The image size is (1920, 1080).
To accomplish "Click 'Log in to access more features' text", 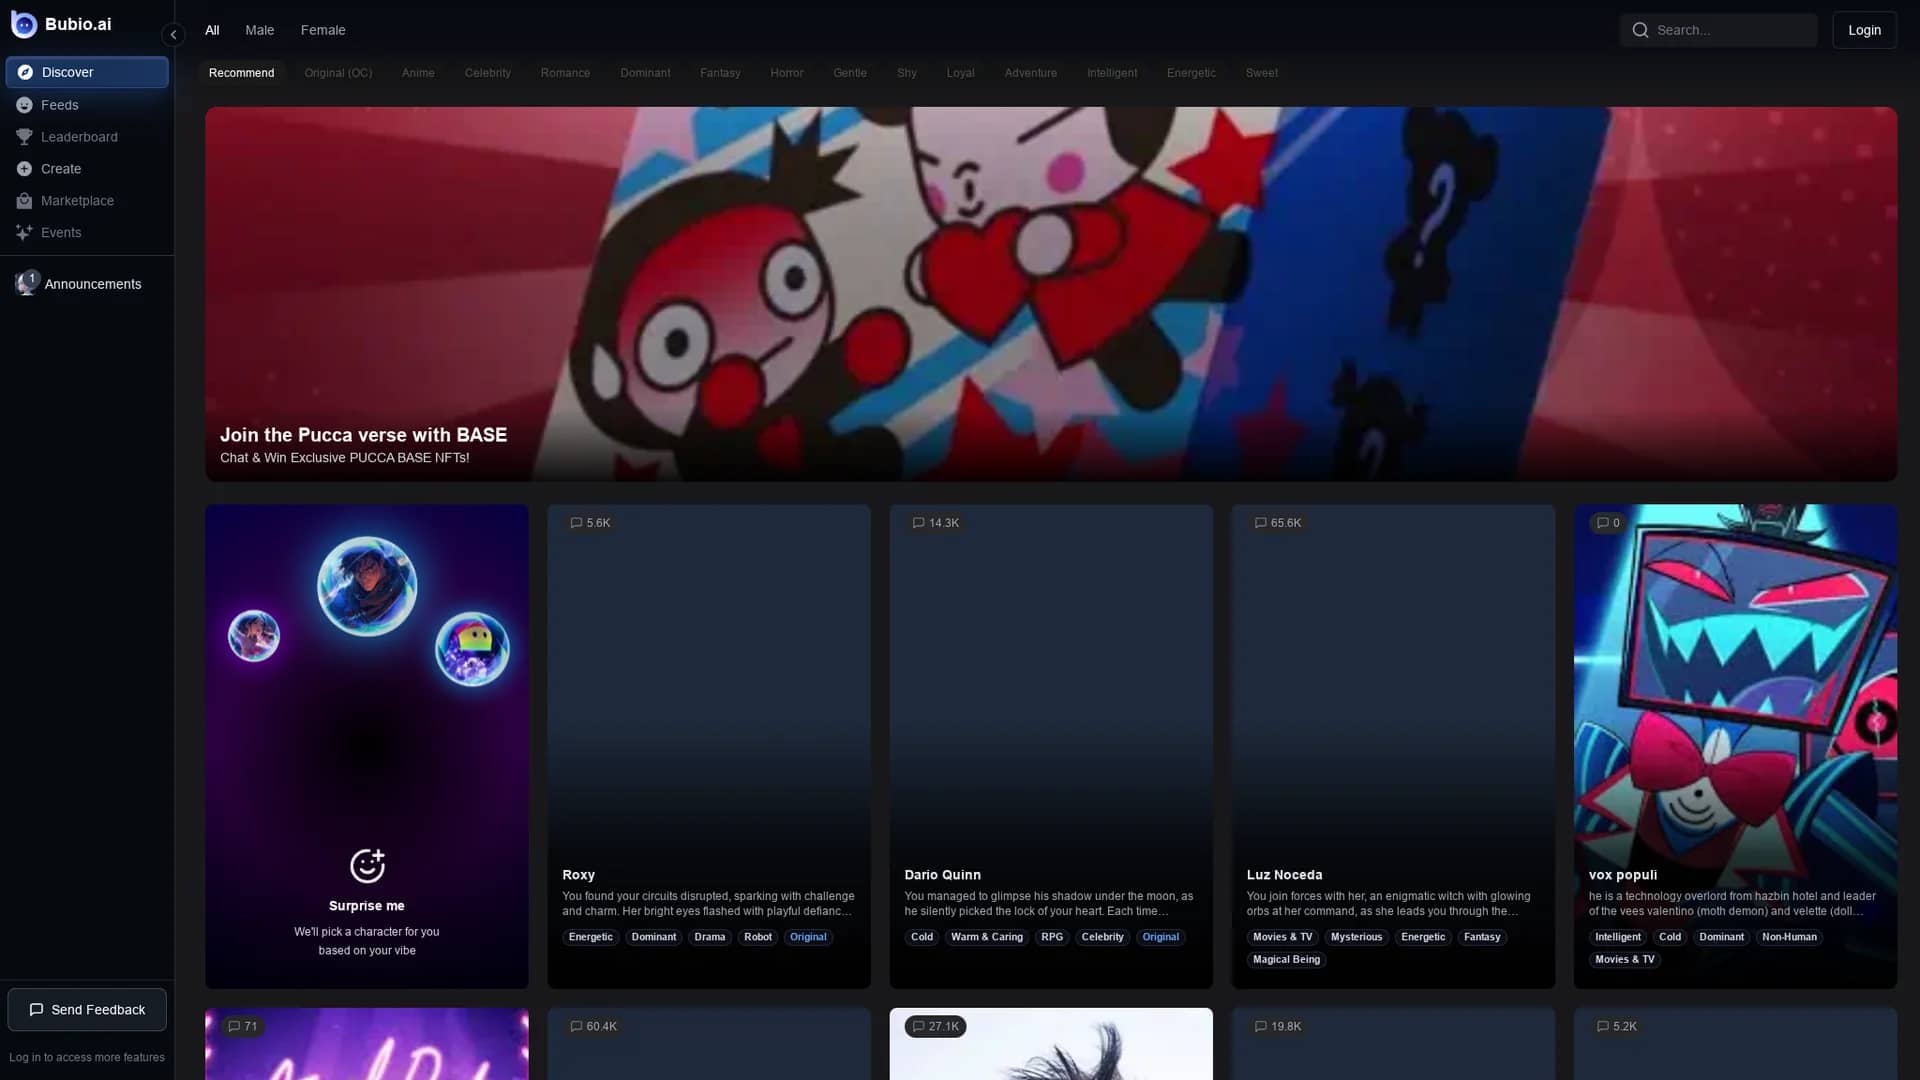I will [87, 1057].
